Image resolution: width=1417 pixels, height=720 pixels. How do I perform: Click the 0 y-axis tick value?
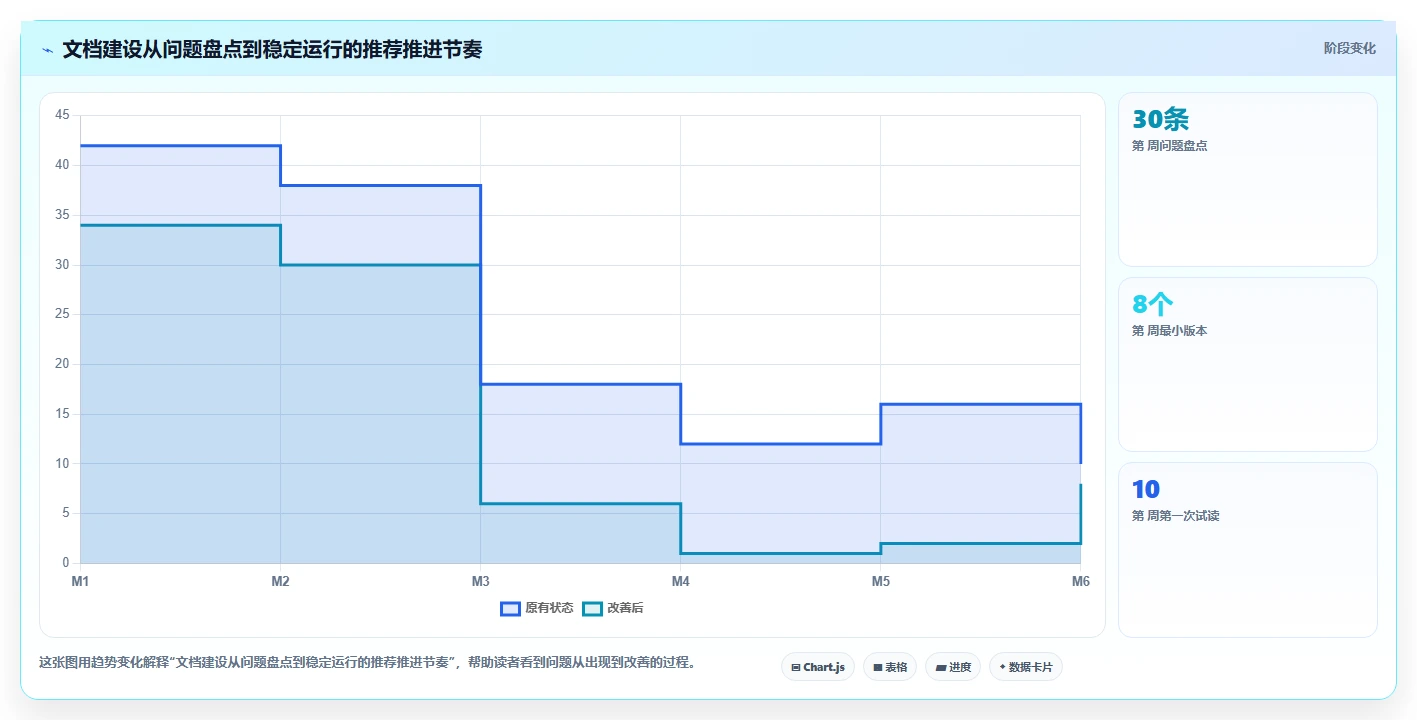tap(66, 563)
